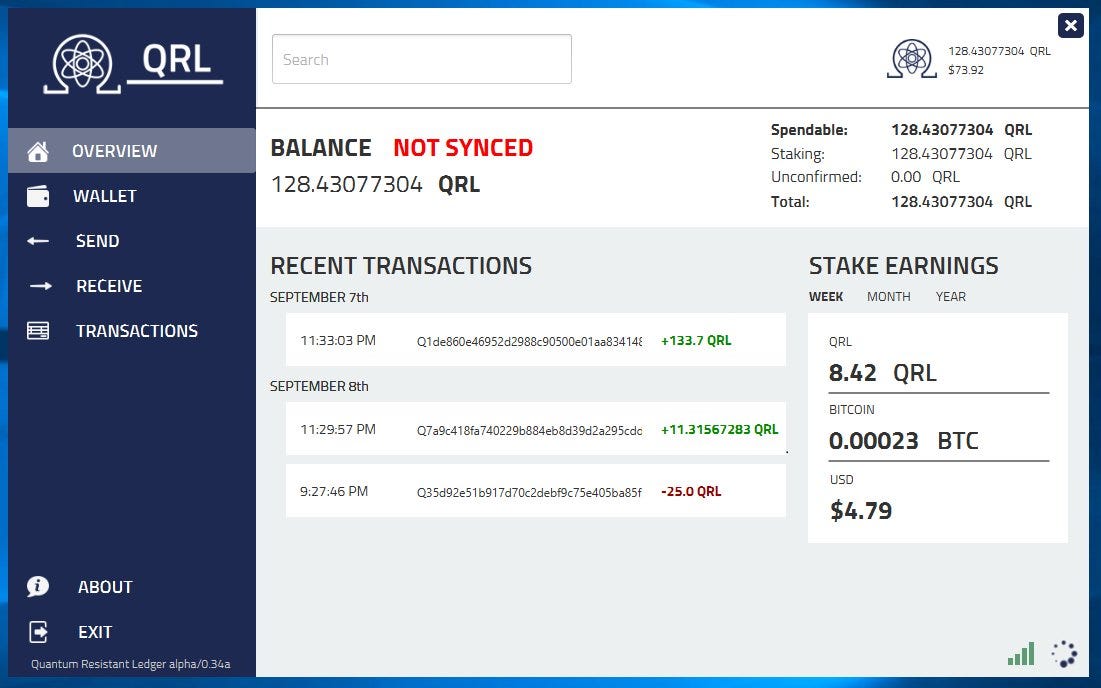Close the wallet with the X button
This screenshot has height=688, width=1101.
[x=1071, y=26]
